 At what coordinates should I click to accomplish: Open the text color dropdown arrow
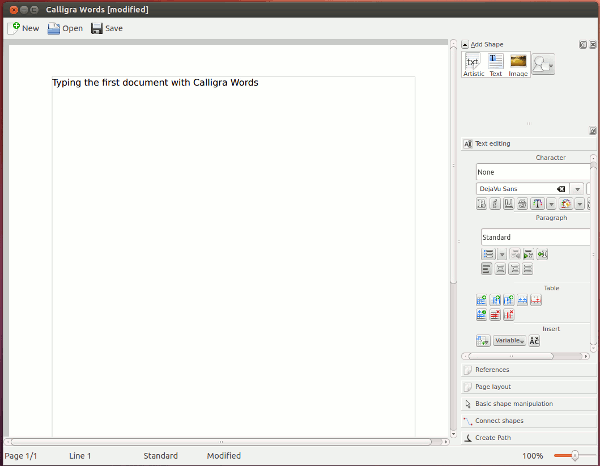tap(551, 204)
